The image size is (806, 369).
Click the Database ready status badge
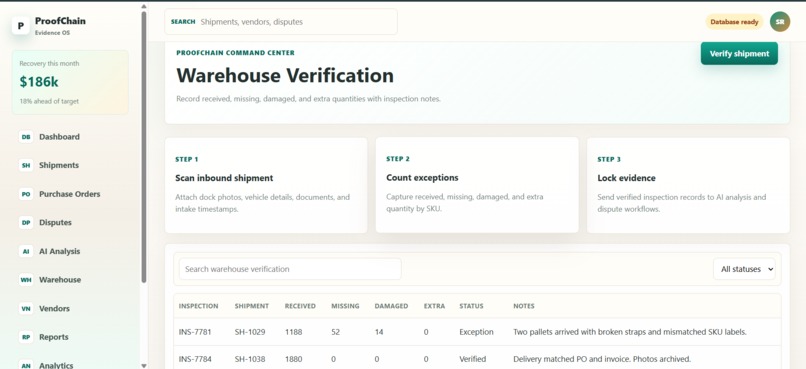pos(734,22)
